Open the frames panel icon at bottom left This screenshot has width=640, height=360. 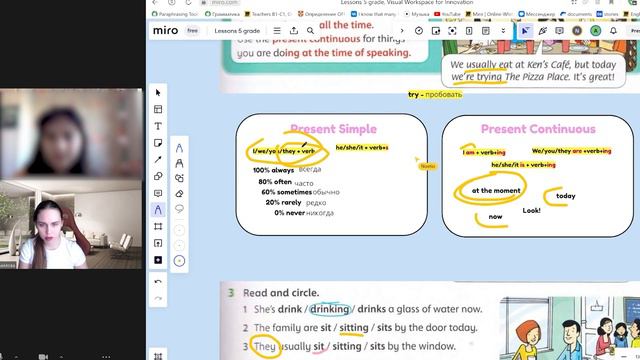point(158,356)
